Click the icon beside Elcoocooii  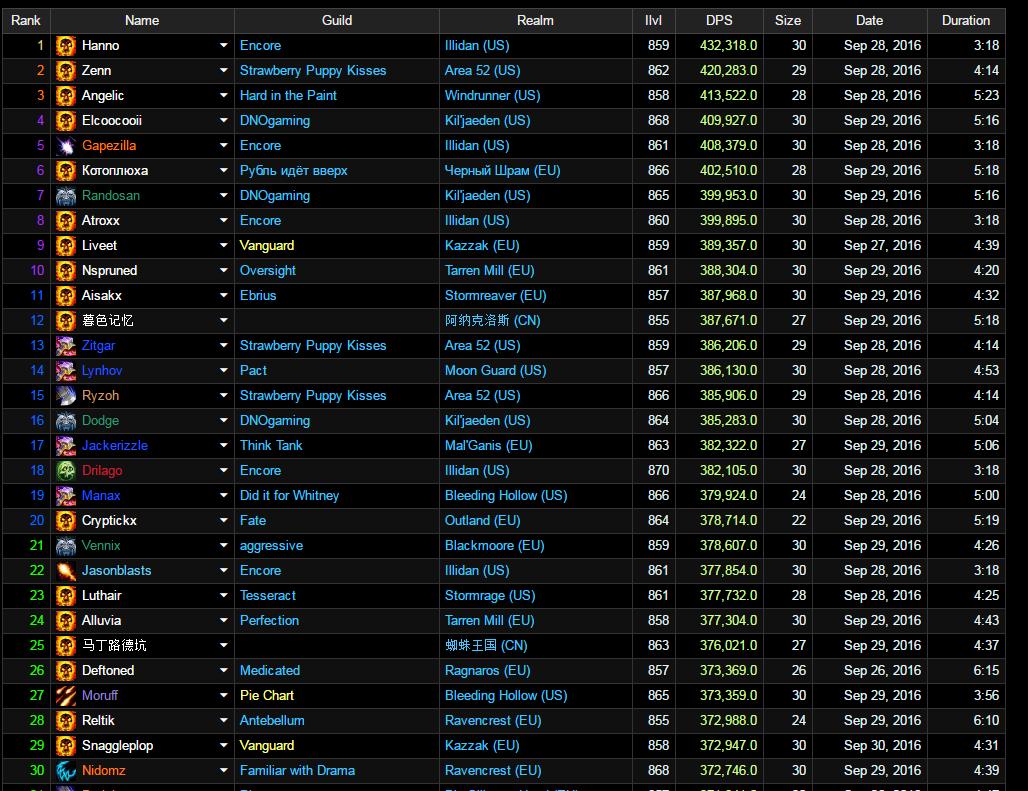click(66, 121)
